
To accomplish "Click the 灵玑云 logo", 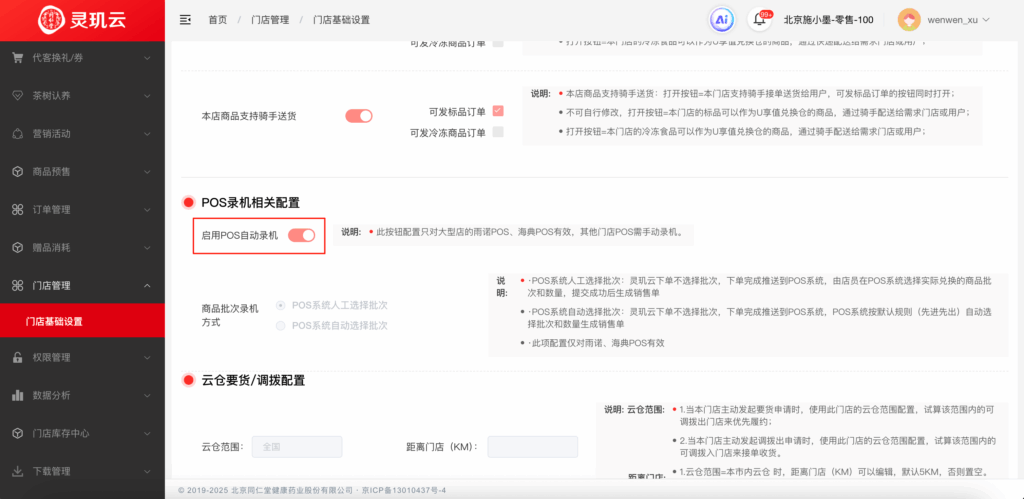I will click(x=82, y=20).
